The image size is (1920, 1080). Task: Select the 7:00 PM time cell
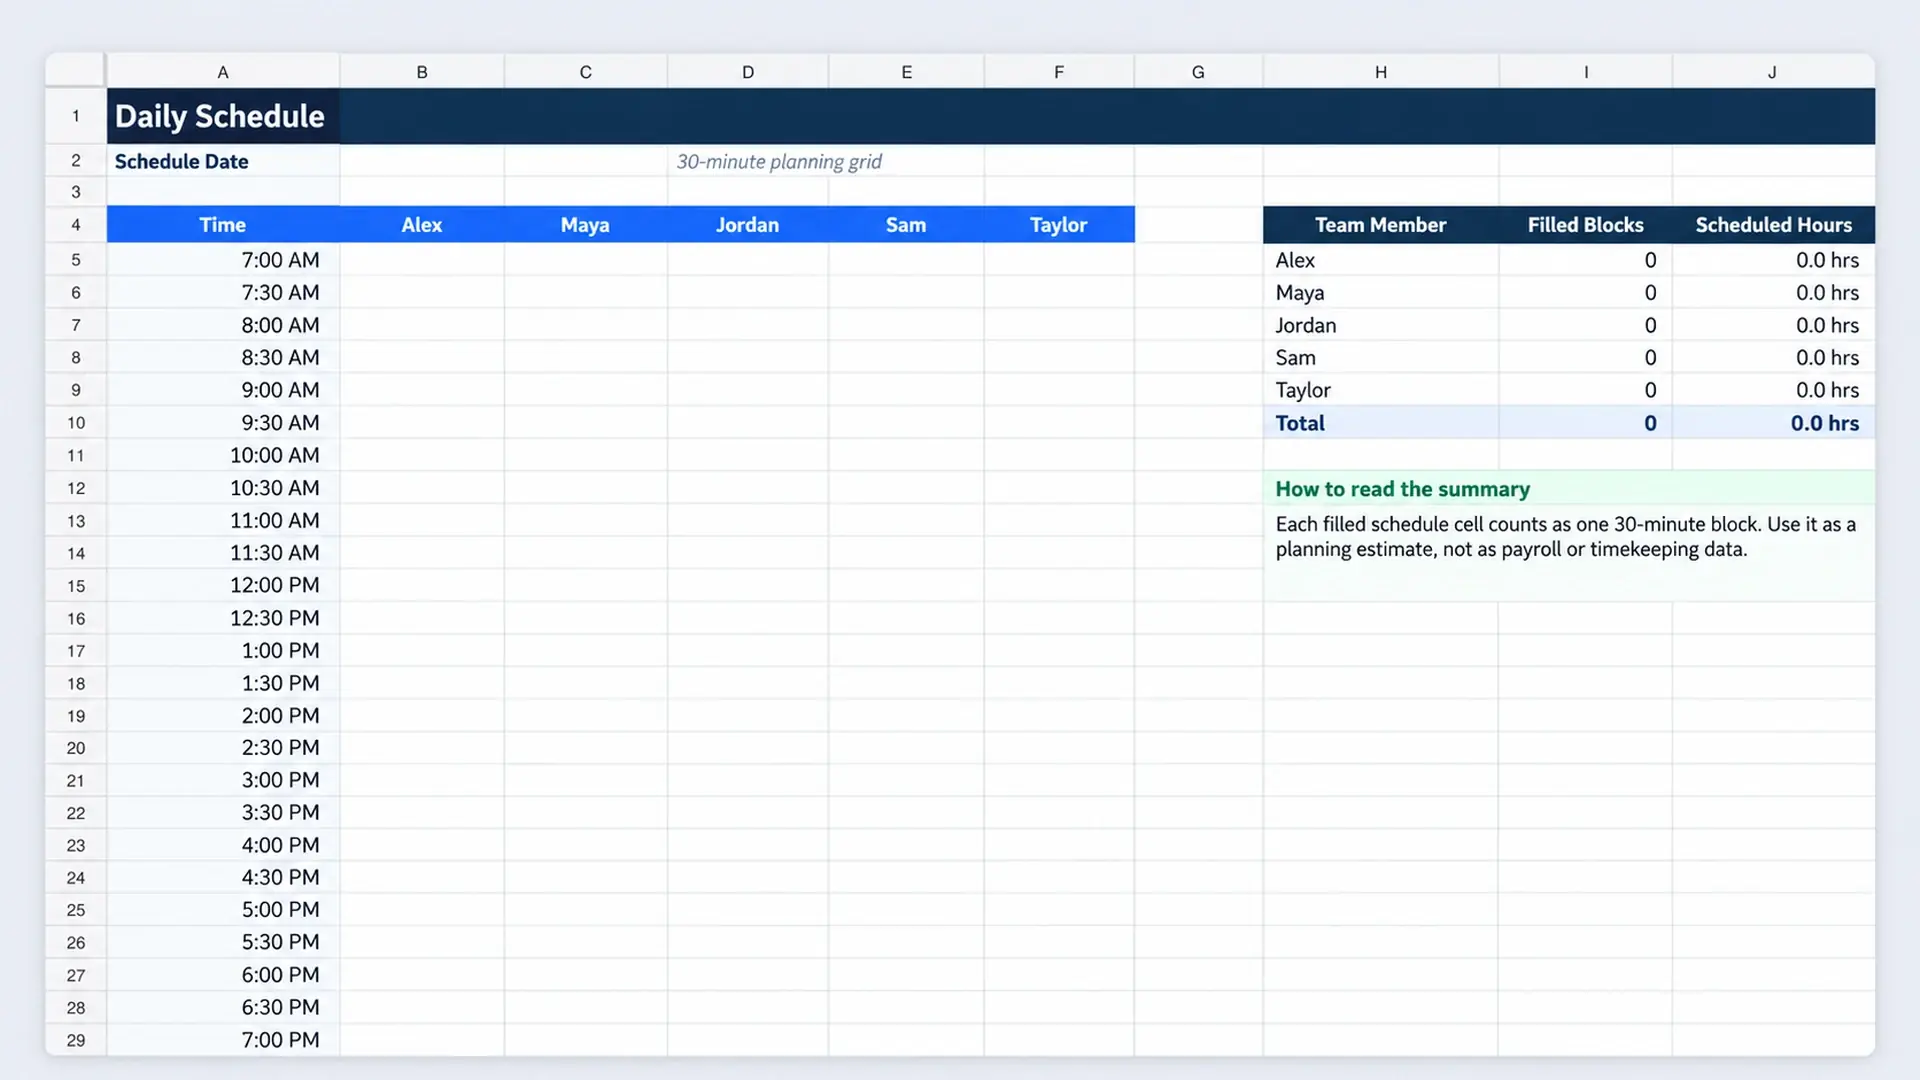(x=223, y=1040)
